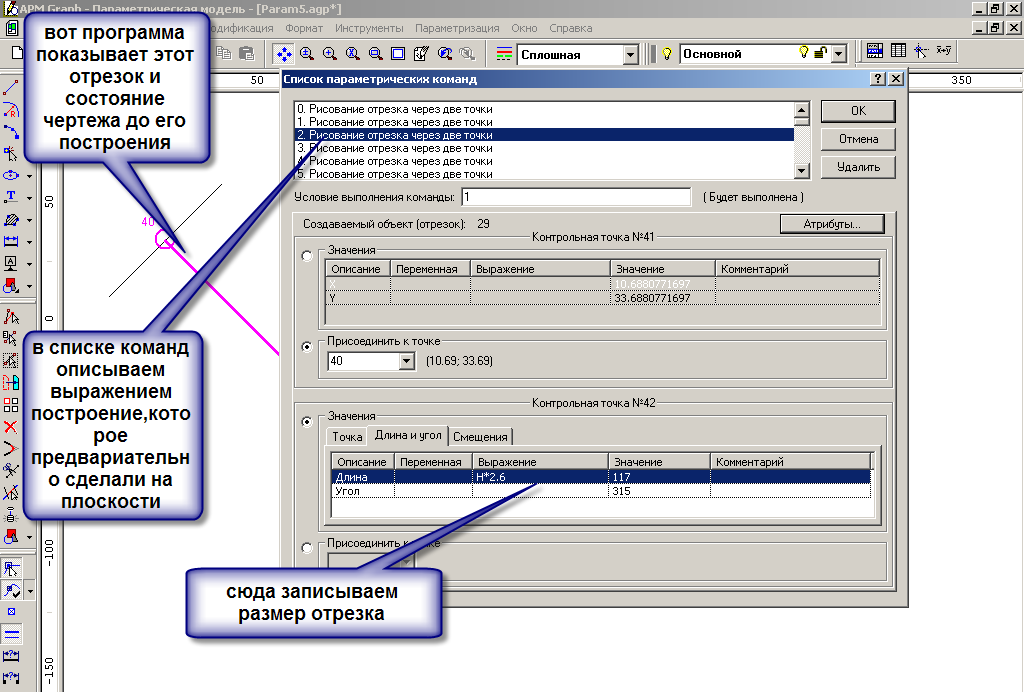1024x692 pixels.
Task: Click the fit-to-rectangle view icon
Action: click(398, 54)
